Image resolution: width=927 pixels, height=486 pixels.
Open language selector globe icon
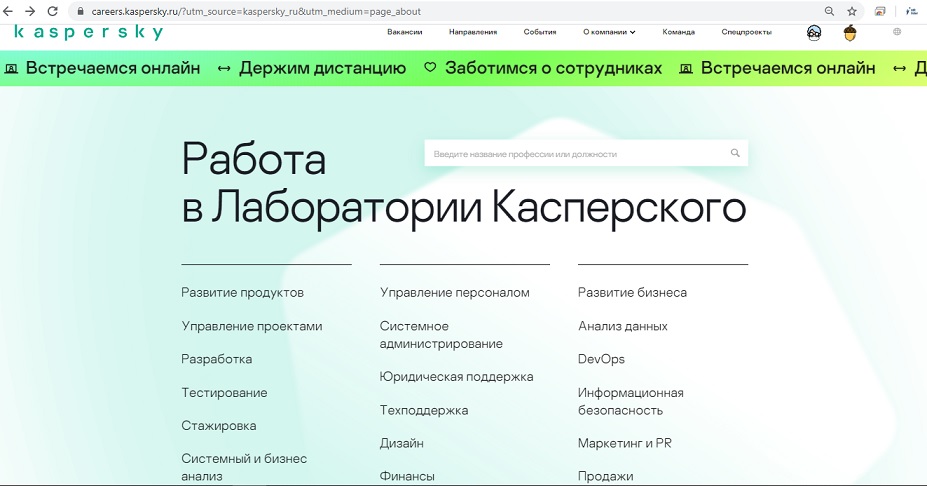coord(897,32)
